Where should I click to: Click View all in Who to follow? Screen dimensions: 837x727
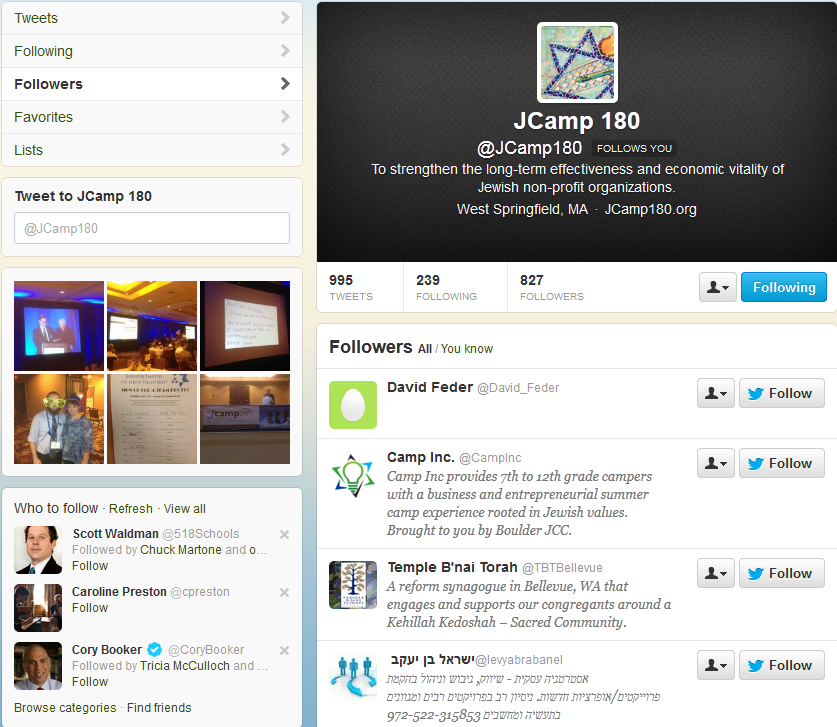coord(185,509)
